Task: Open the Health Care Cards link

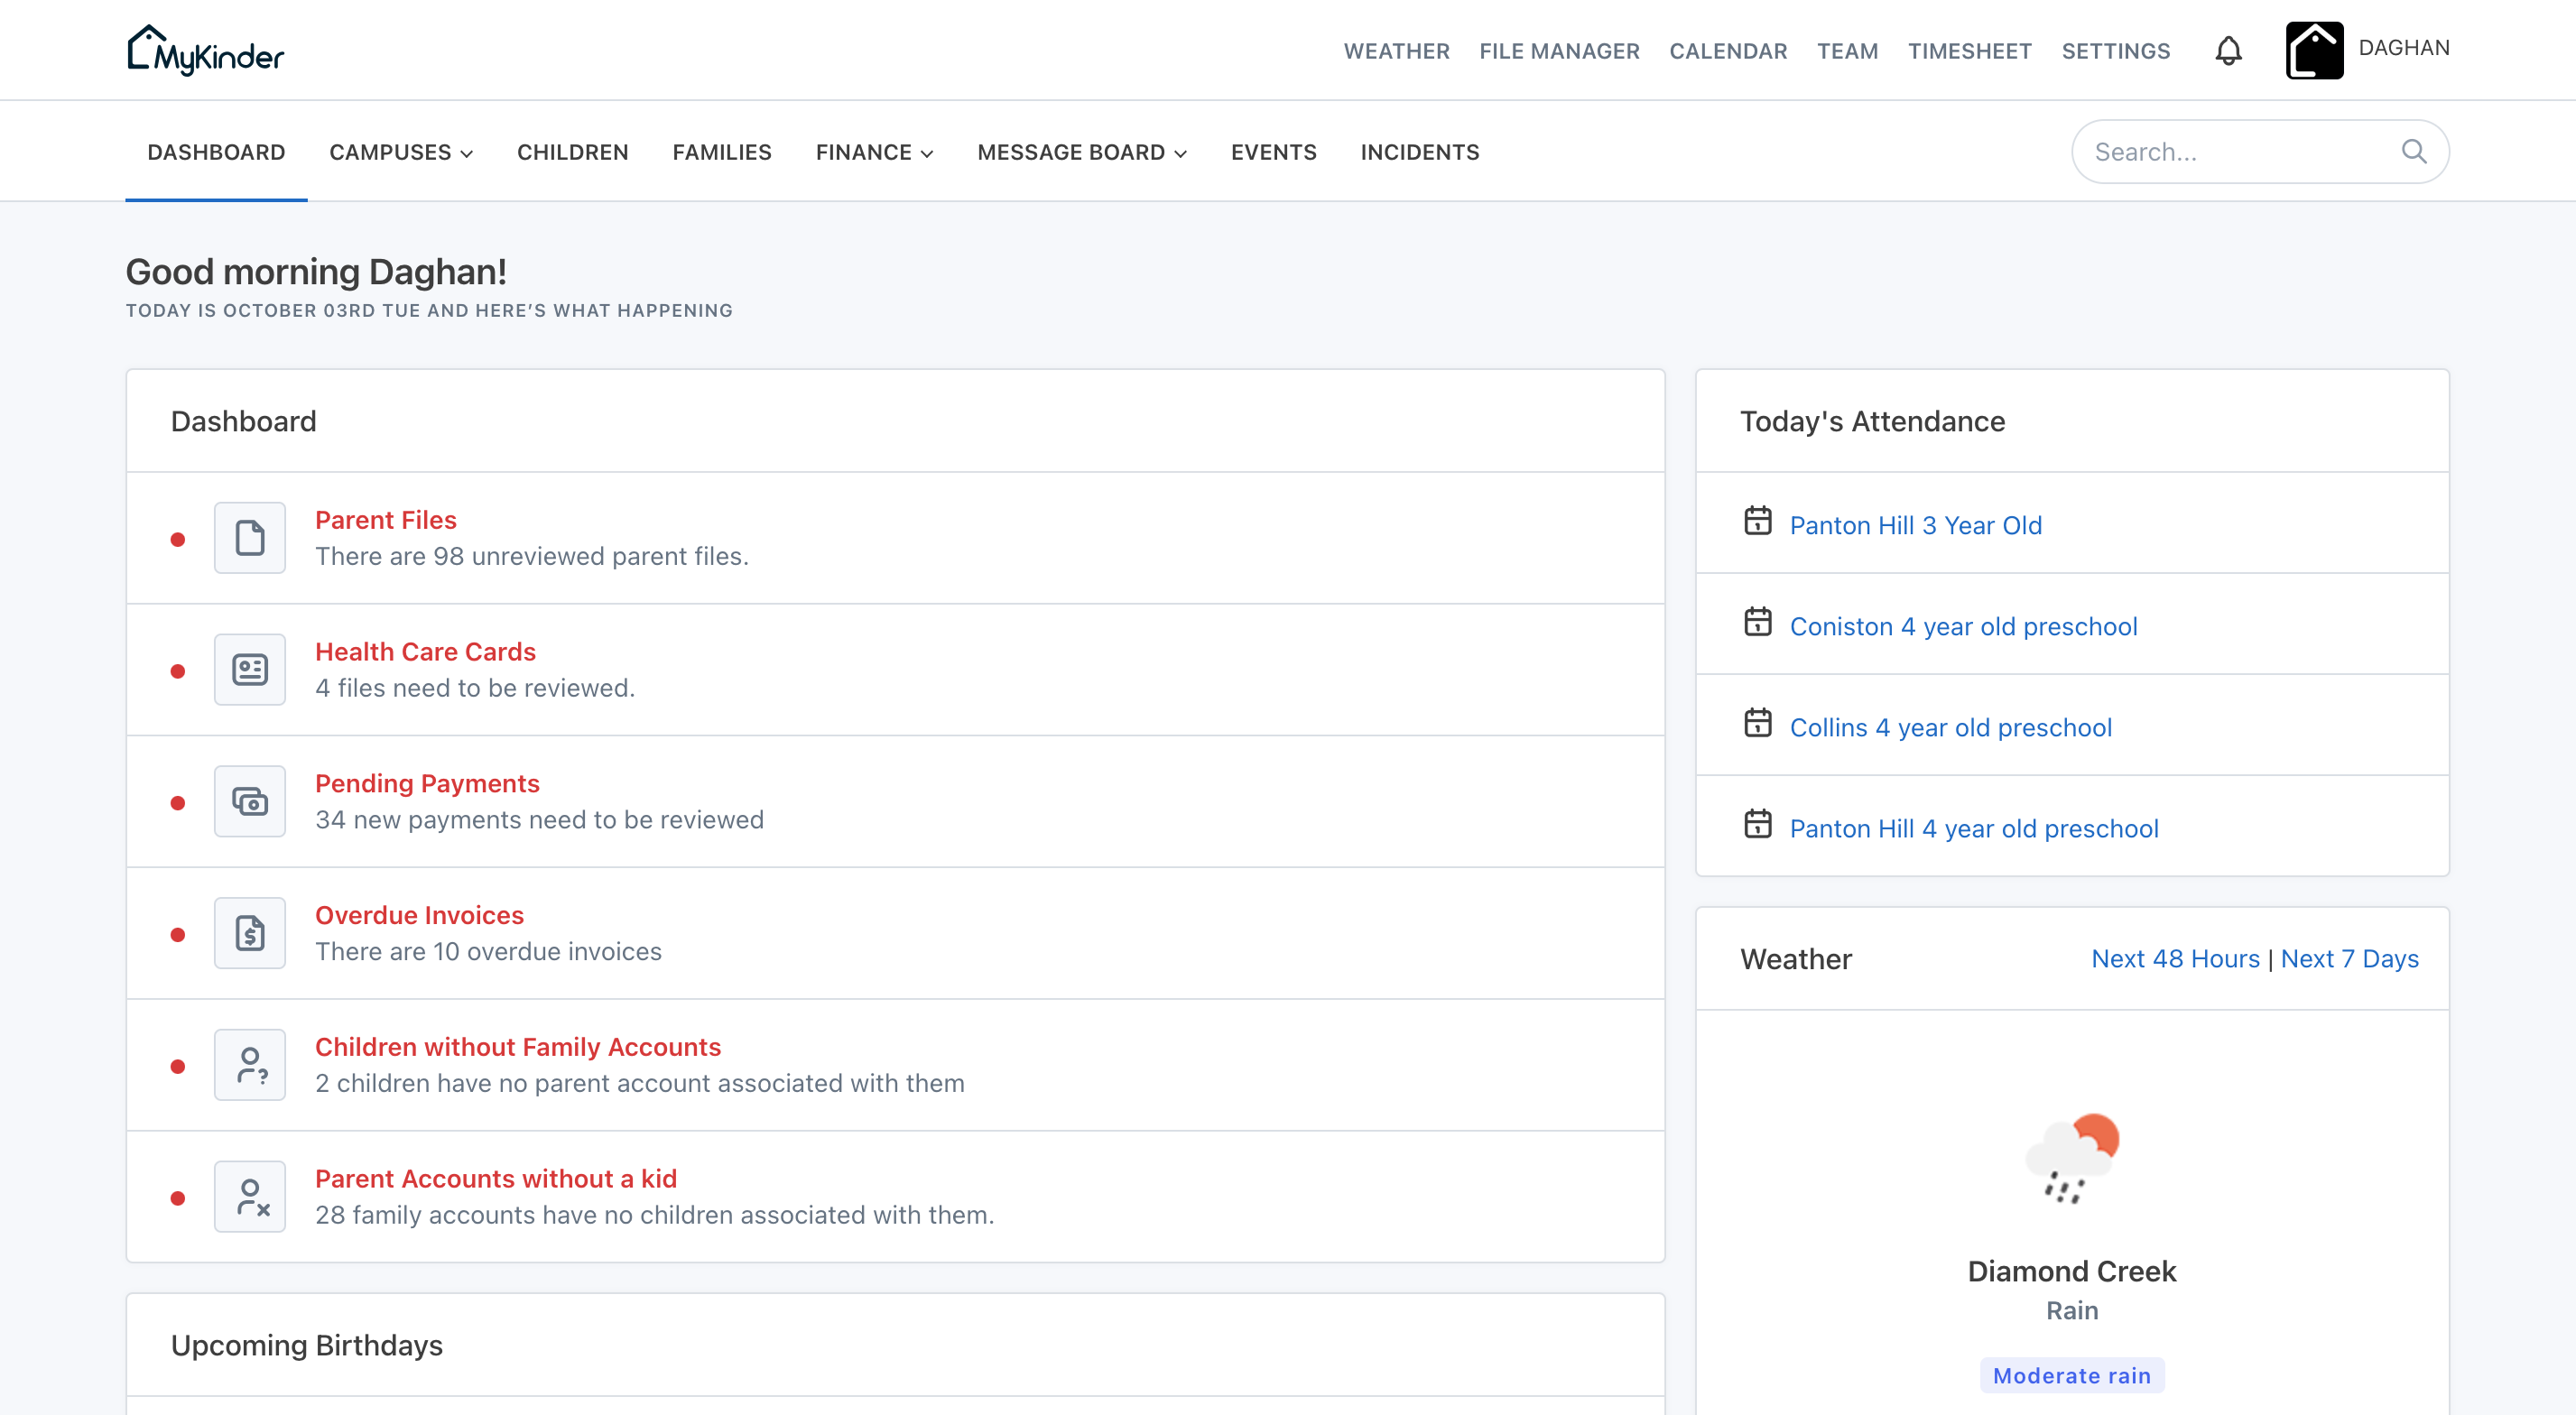Action: [x=425, y=652]
